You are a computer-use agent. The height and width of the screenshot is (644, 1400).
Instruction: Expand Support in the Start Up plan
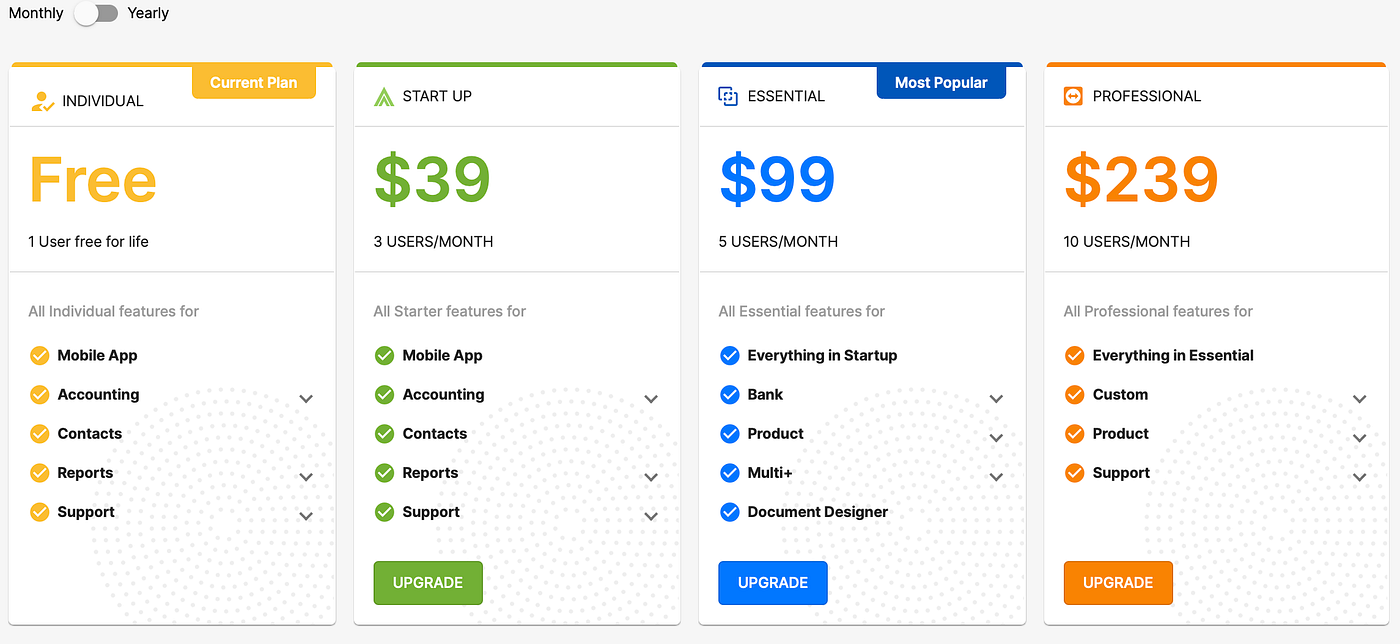[x=651, y=516]
